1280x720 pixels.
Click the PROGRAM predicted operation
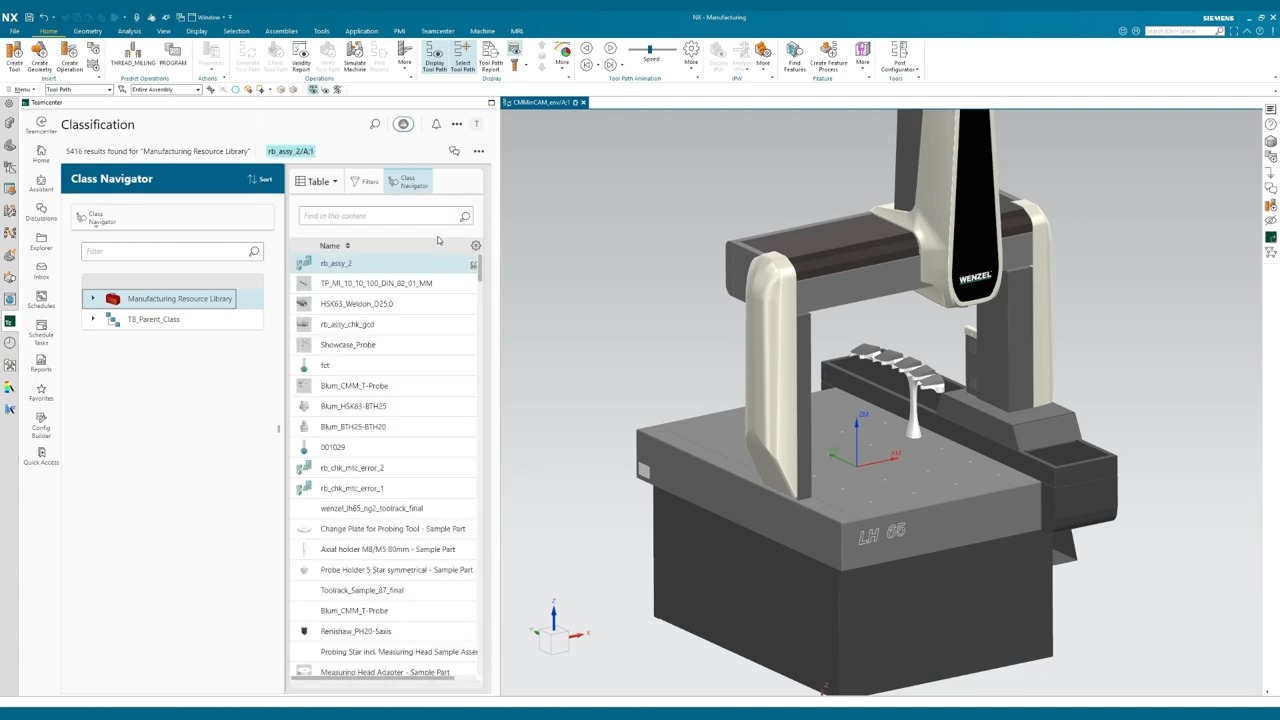click(x=172, y=56)
